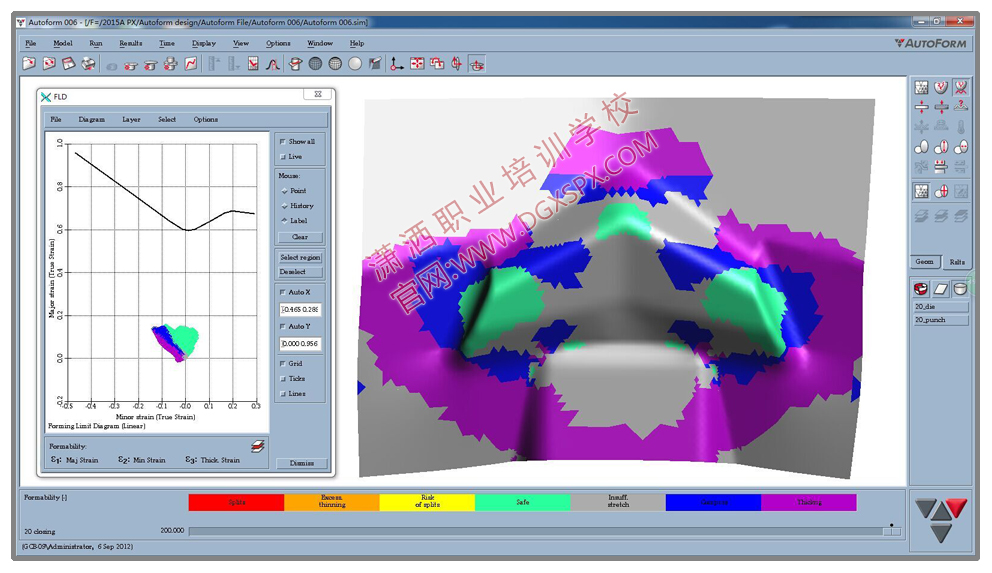Click the grey bowl tool icon
This screenshot has width=992, height=573.
click(x=960, y=289)
